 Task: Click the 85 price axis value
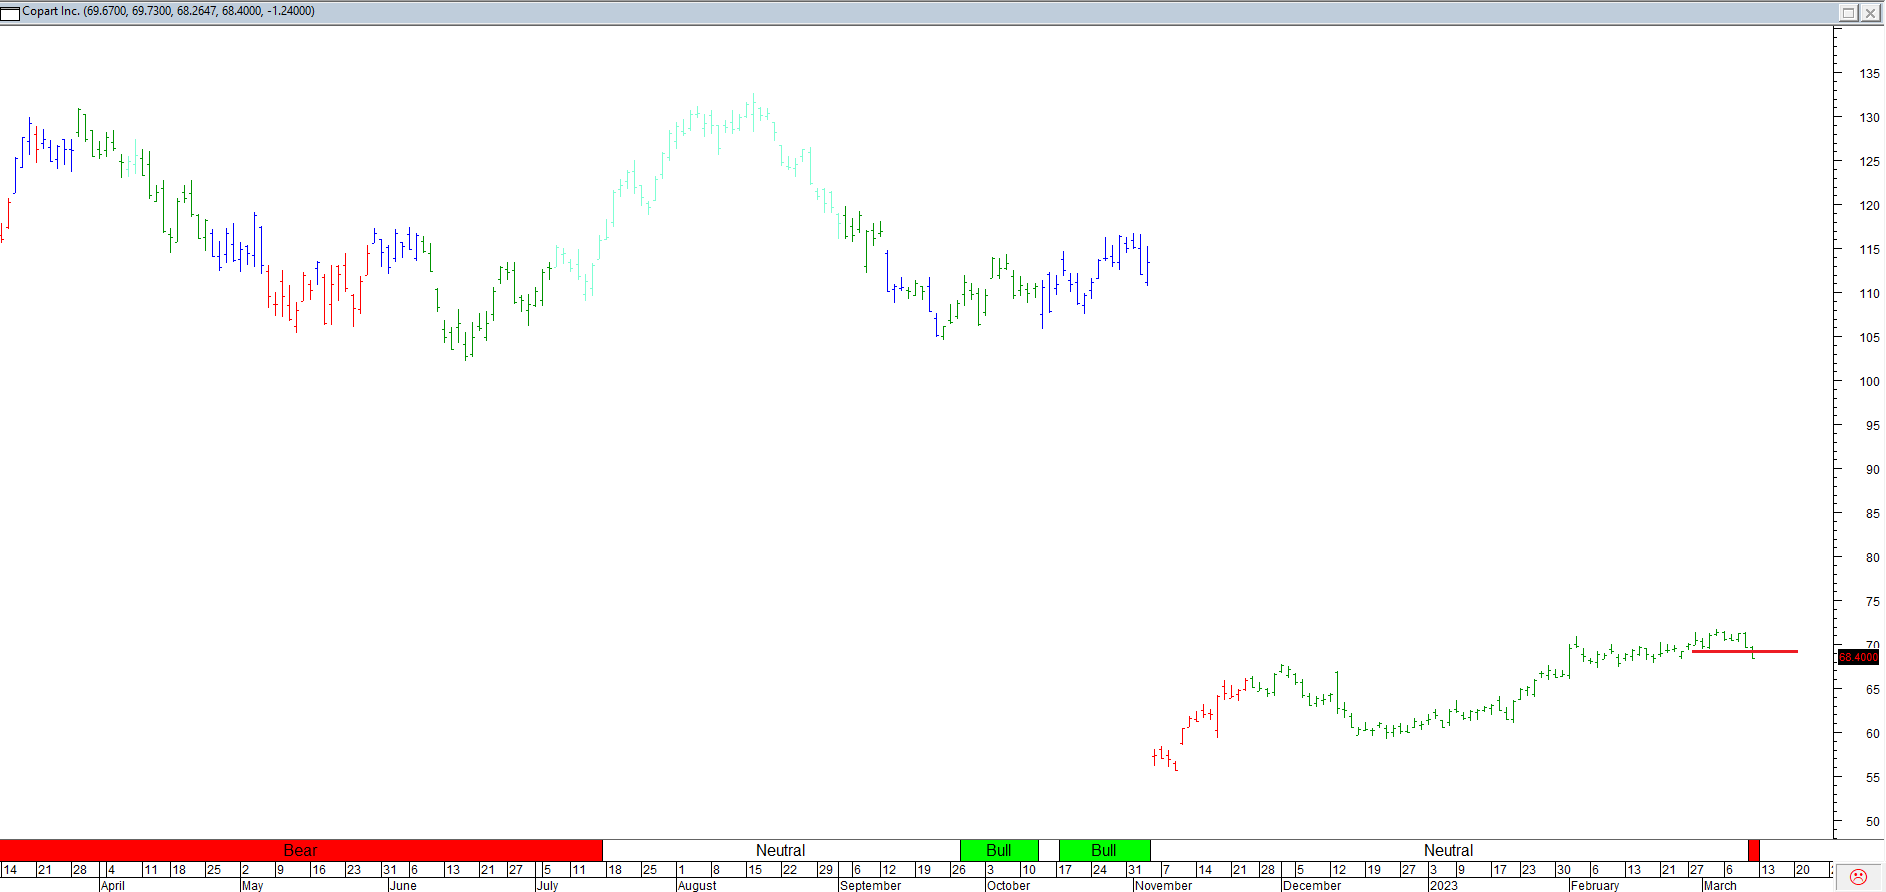(1872, 514)
